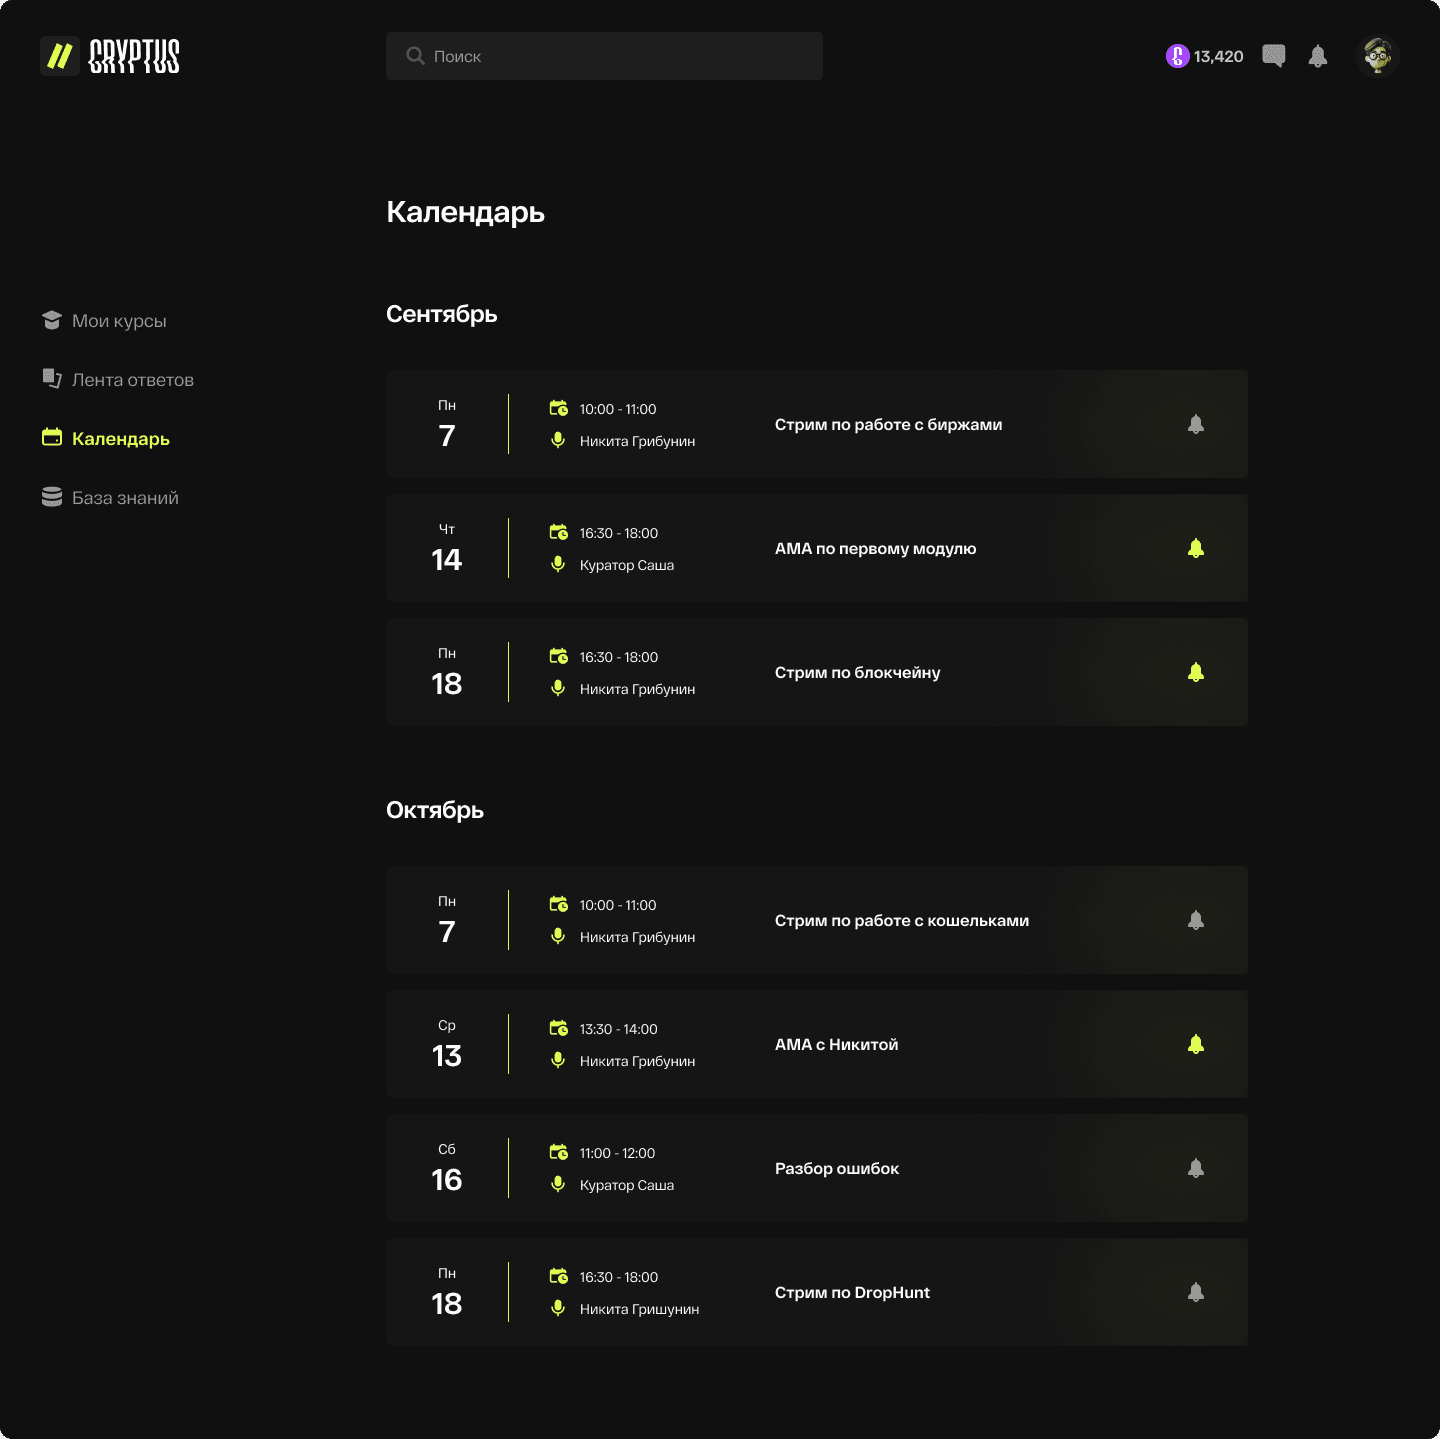Open the user profile avatar
The height and width of the screenshot is (1439, 1440).
(1377, 56)
